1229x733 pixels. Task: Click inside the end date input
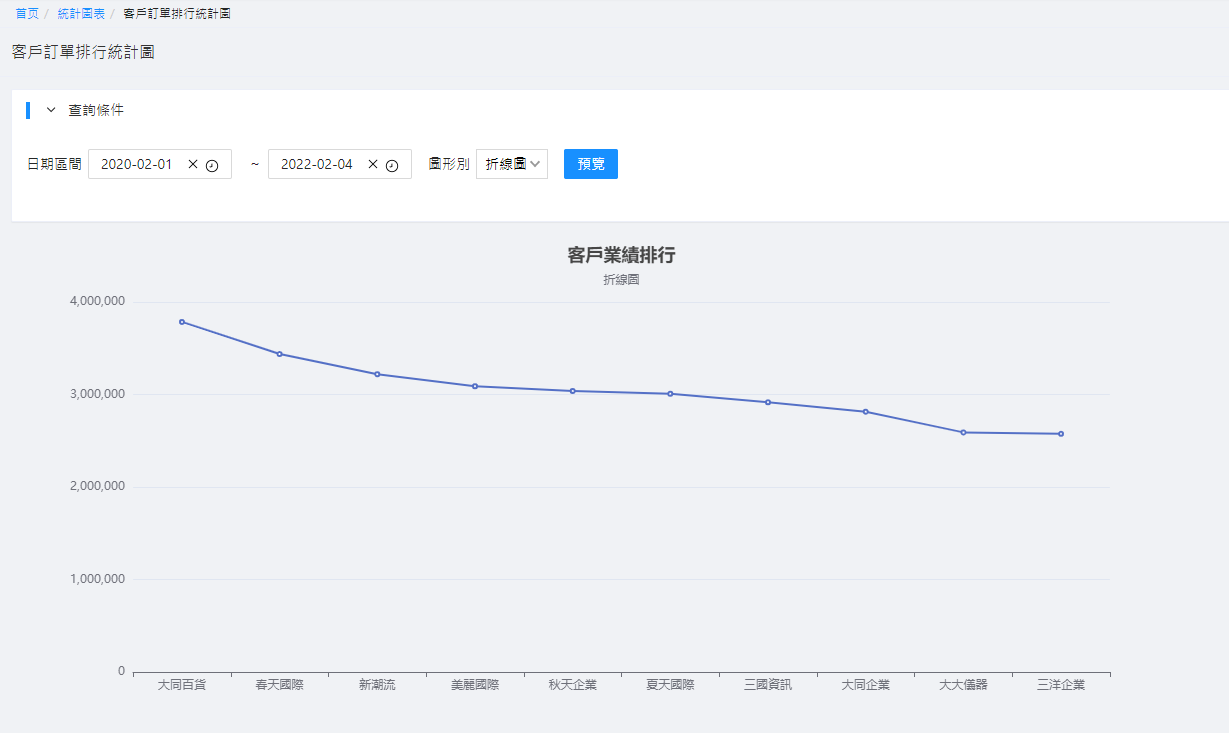tap(317, 164)
